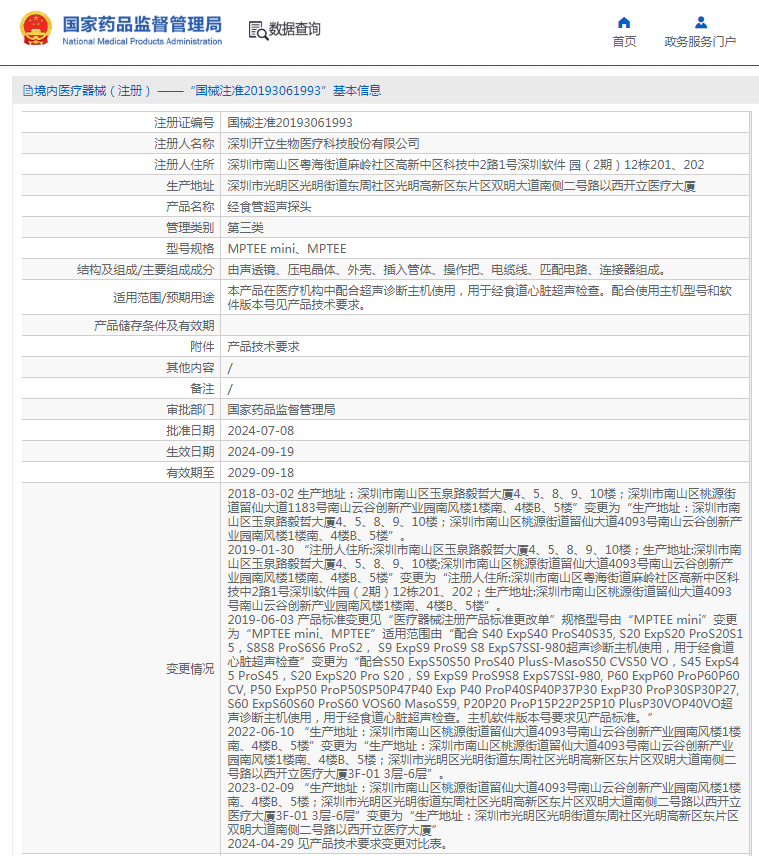Open 国家药品监督管理局 site title

[x=142, y=24]
